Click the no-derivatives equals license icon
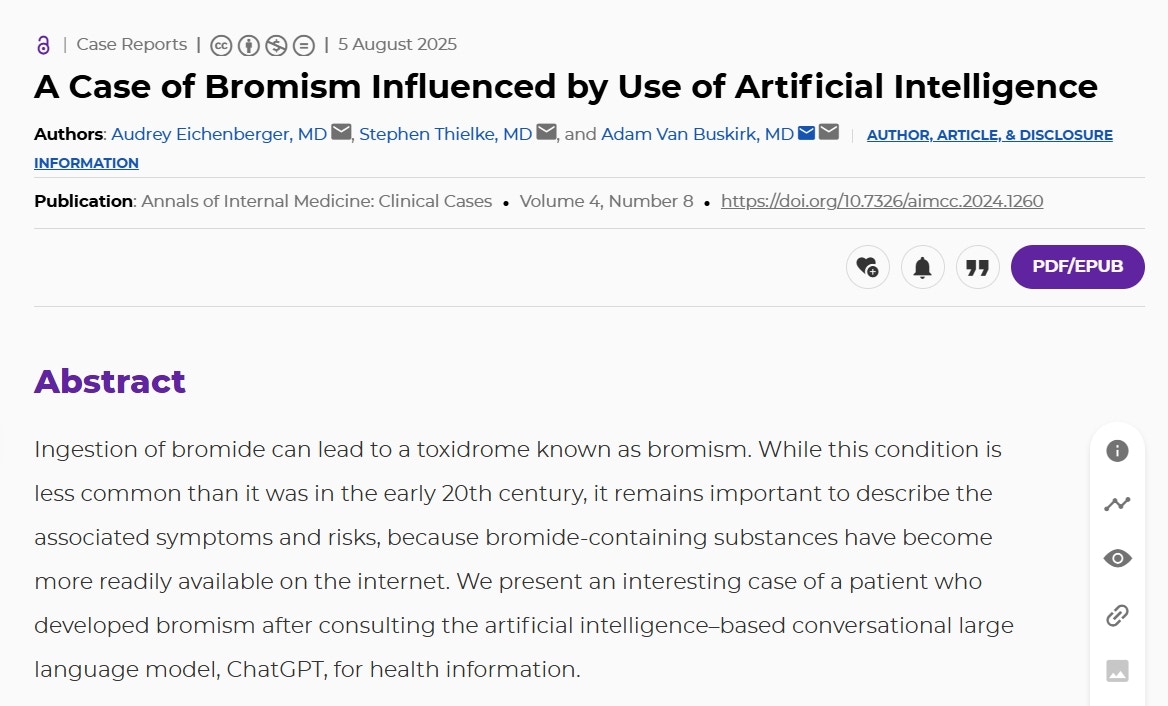 point(304,45)
